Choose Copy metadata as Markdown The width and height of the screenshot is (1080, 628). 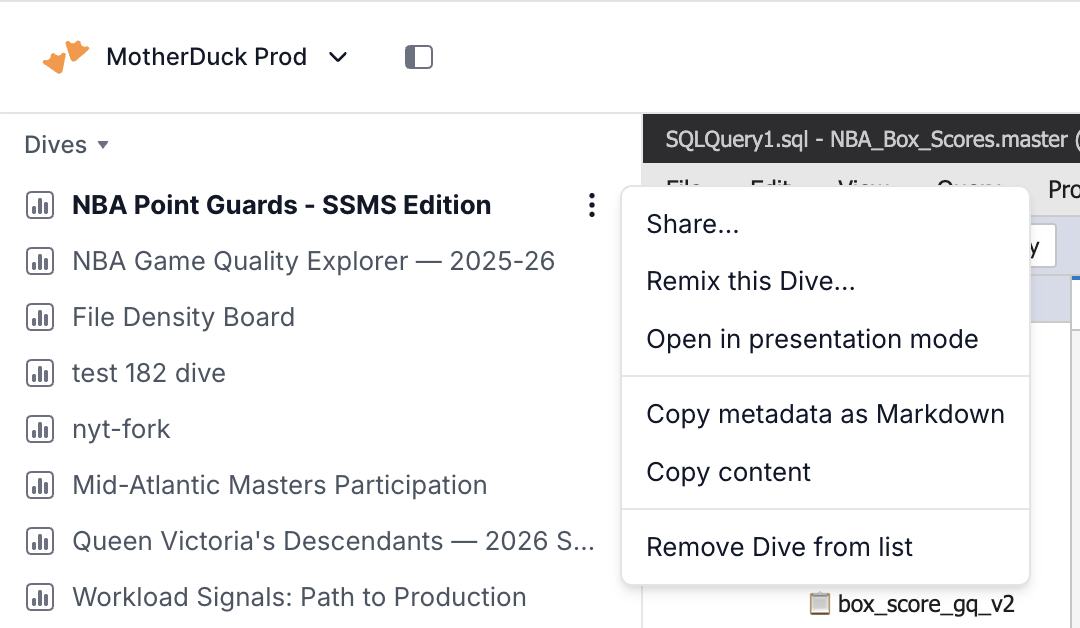coord(825,415)
